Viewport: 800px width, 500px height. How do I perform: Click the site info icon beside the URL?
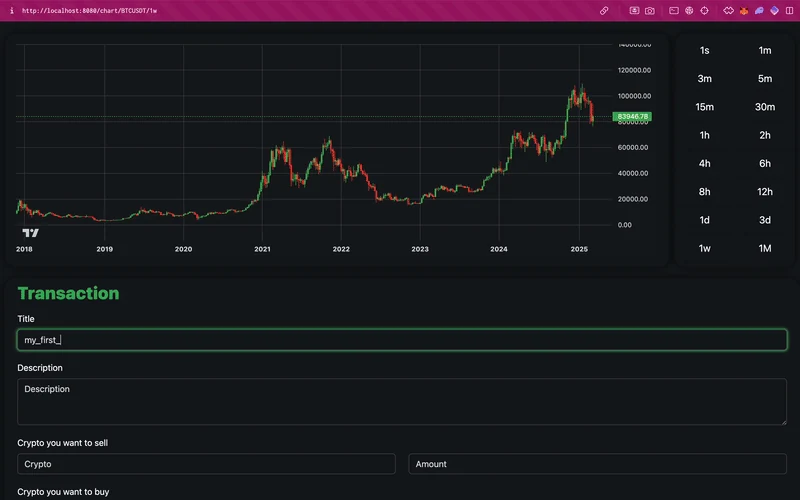click(x=12, y=11)
